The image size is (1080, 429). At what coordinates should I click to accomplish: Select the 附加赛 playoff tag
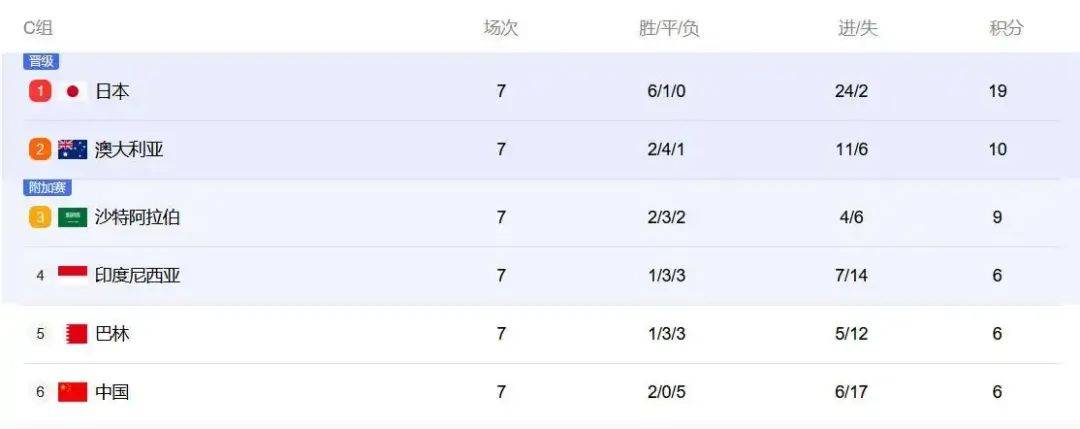[x=48, y=187]
